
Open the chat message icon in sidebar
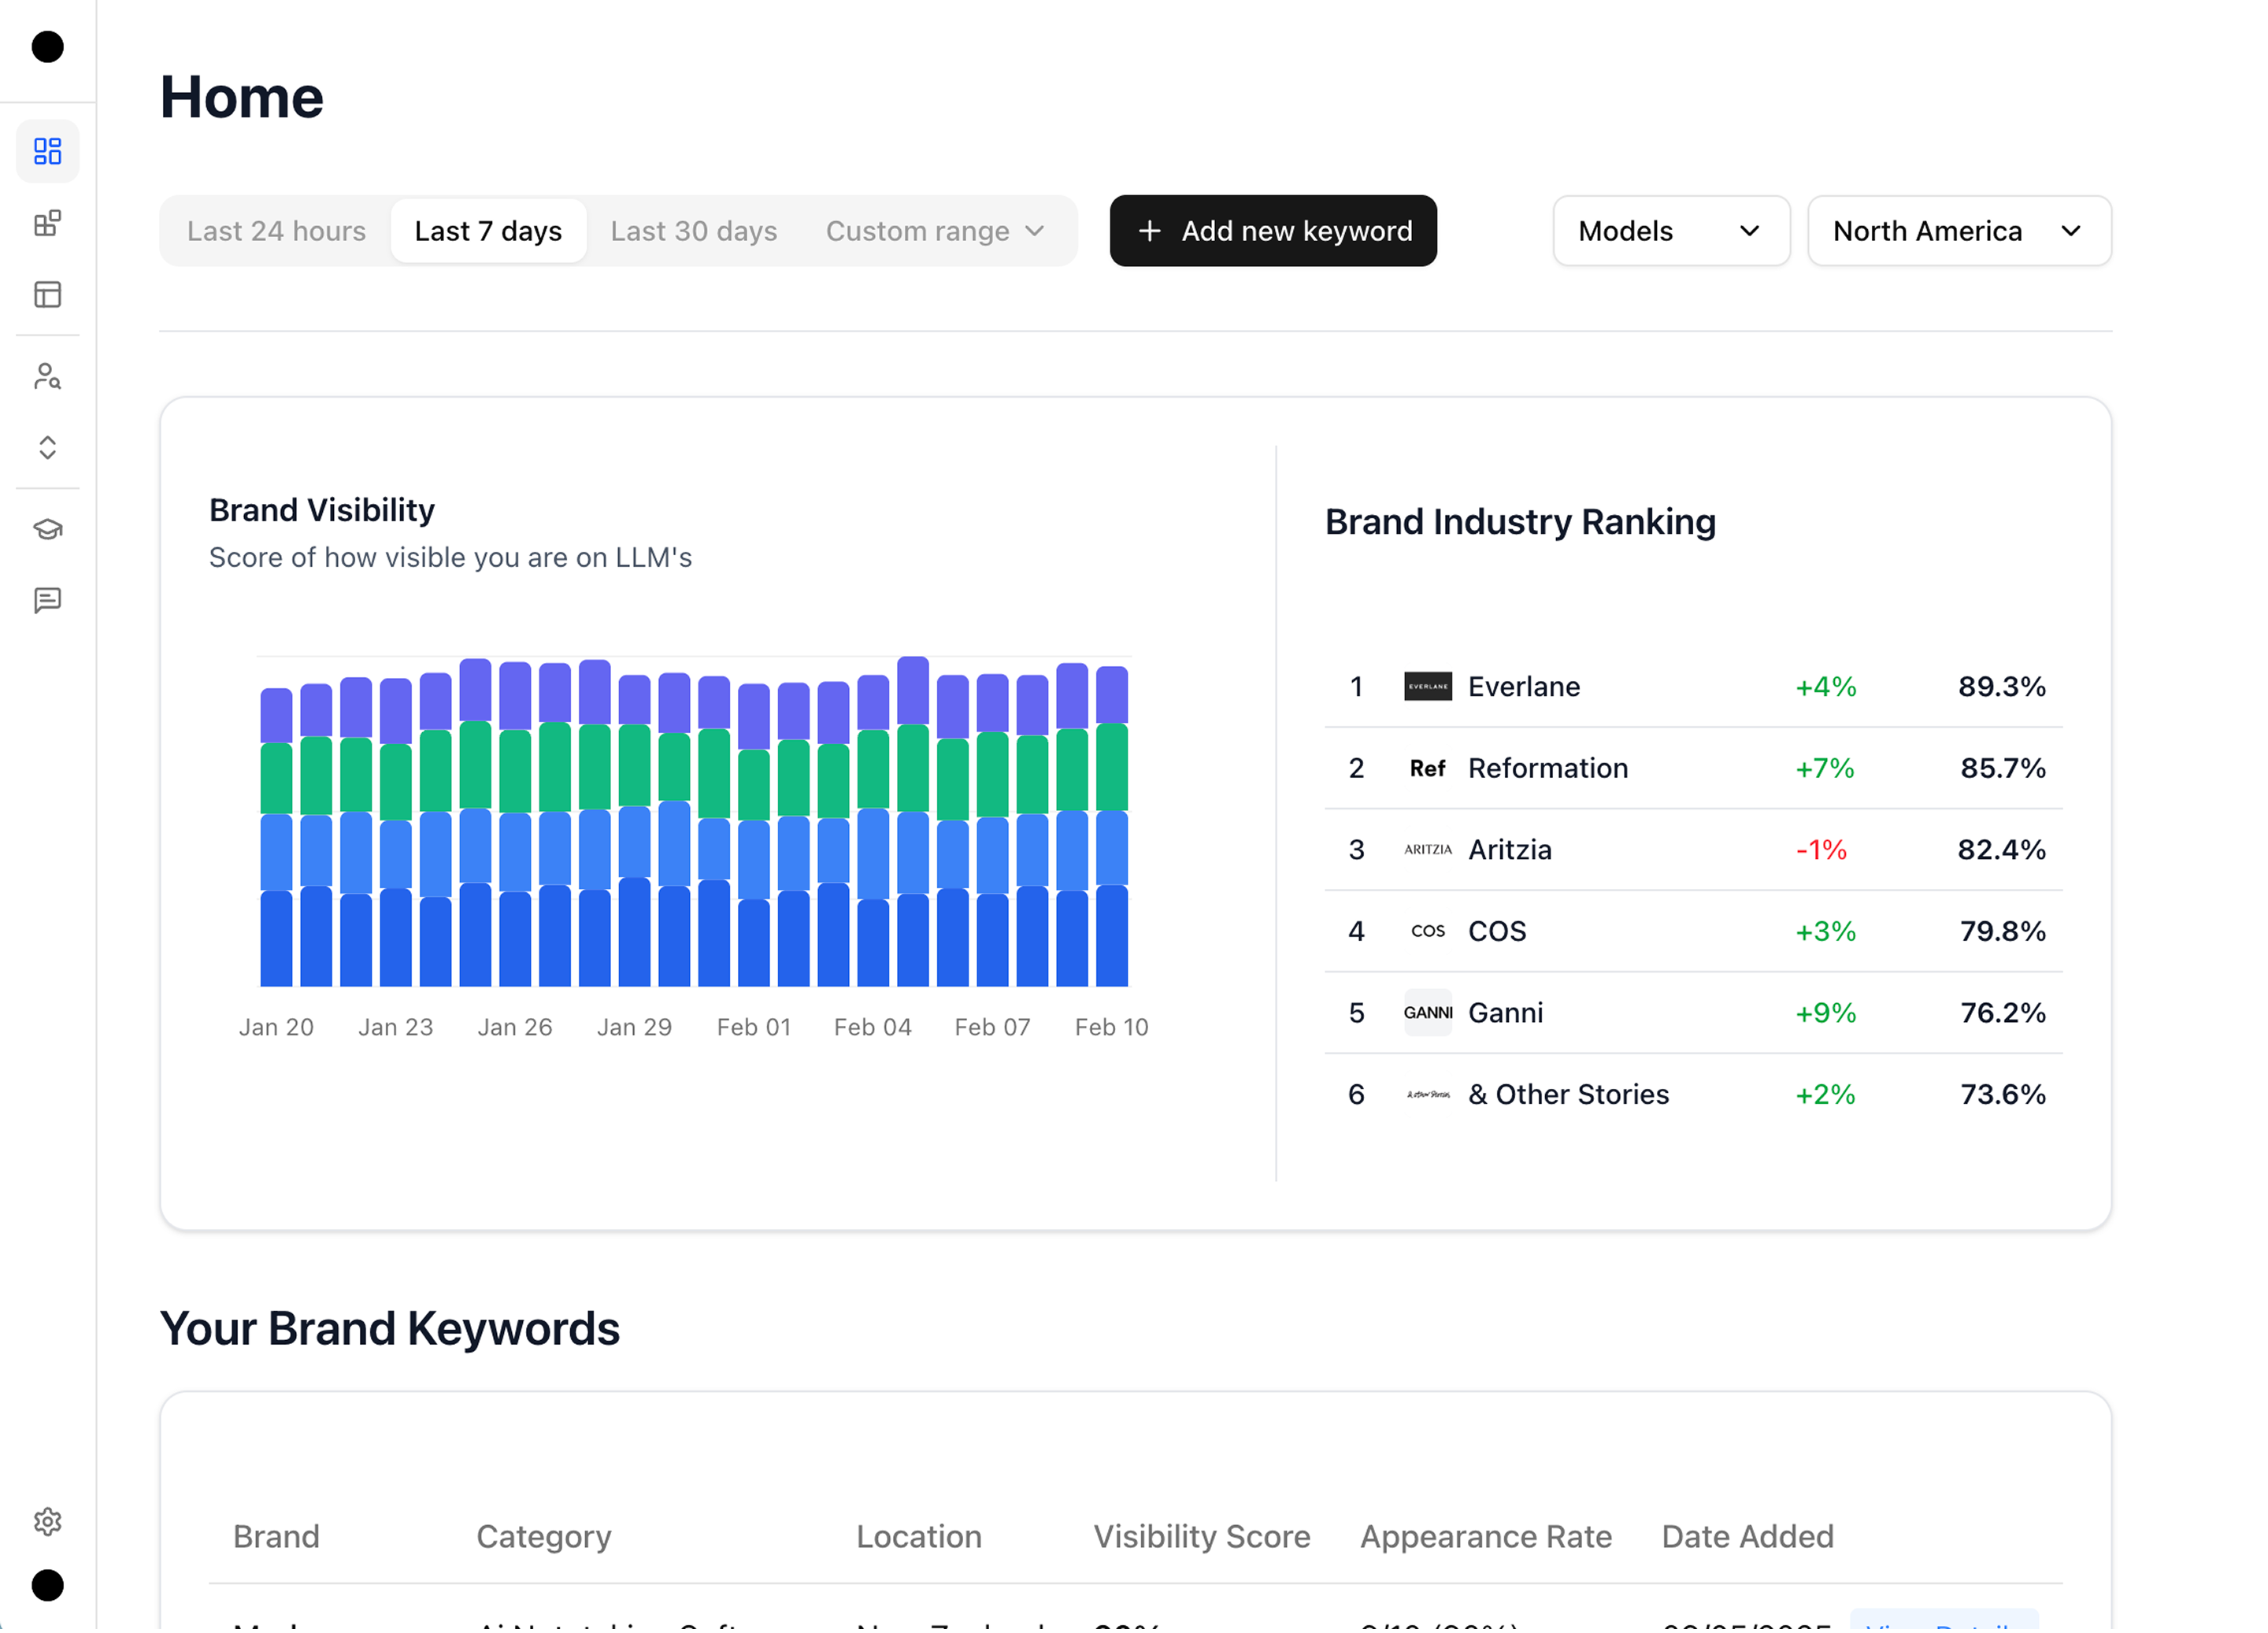point(48,601)
